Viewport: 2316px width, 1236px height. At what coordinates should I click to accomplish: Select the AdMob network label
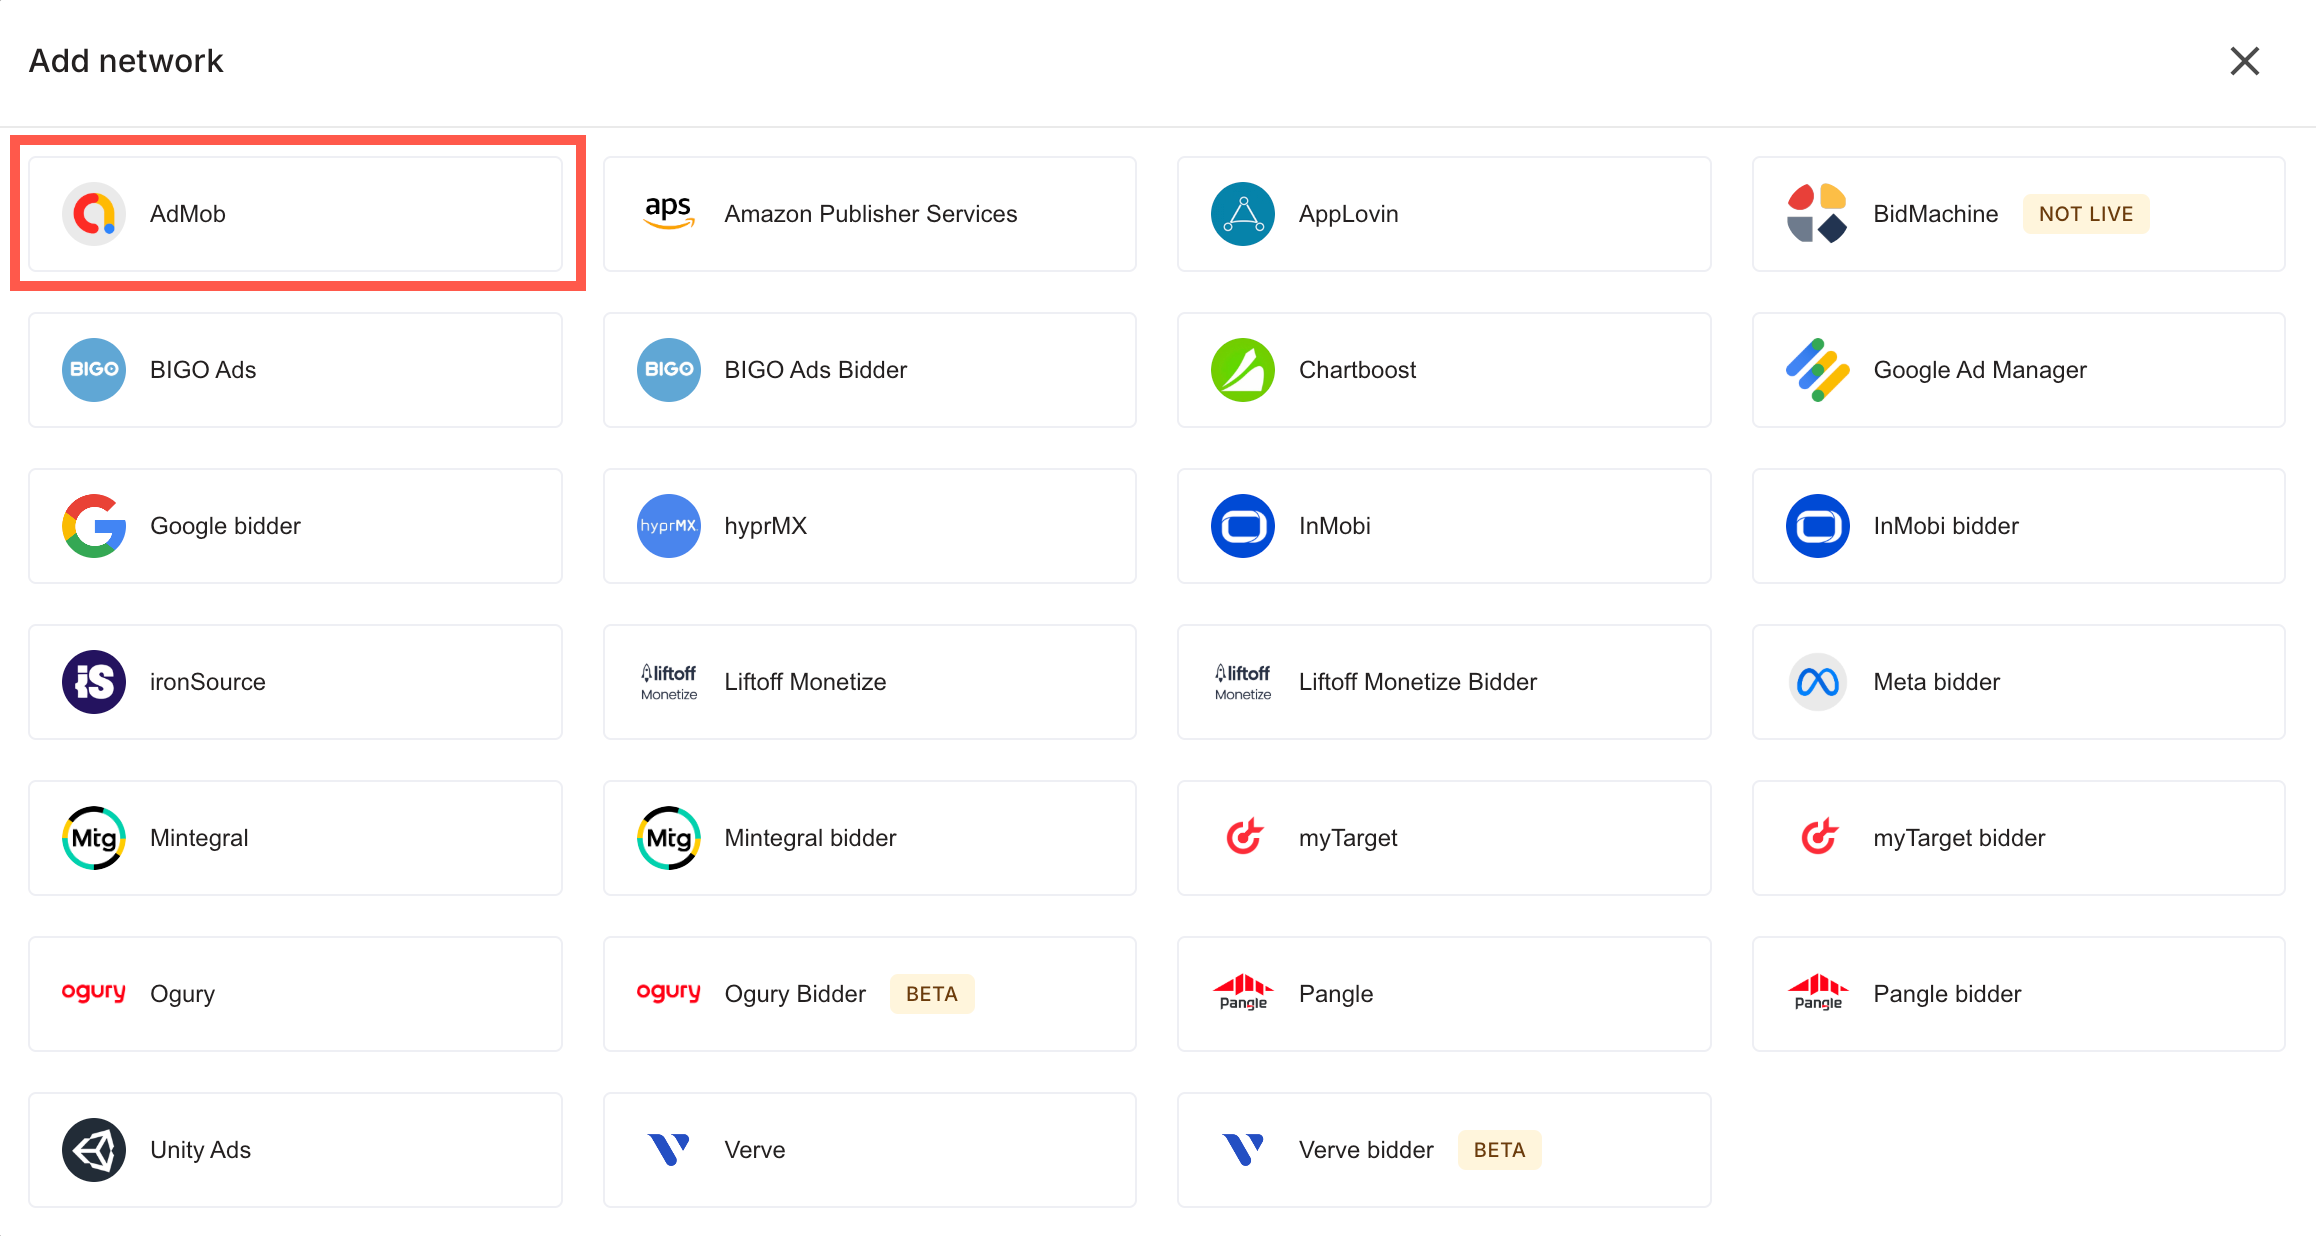point(188,214)
